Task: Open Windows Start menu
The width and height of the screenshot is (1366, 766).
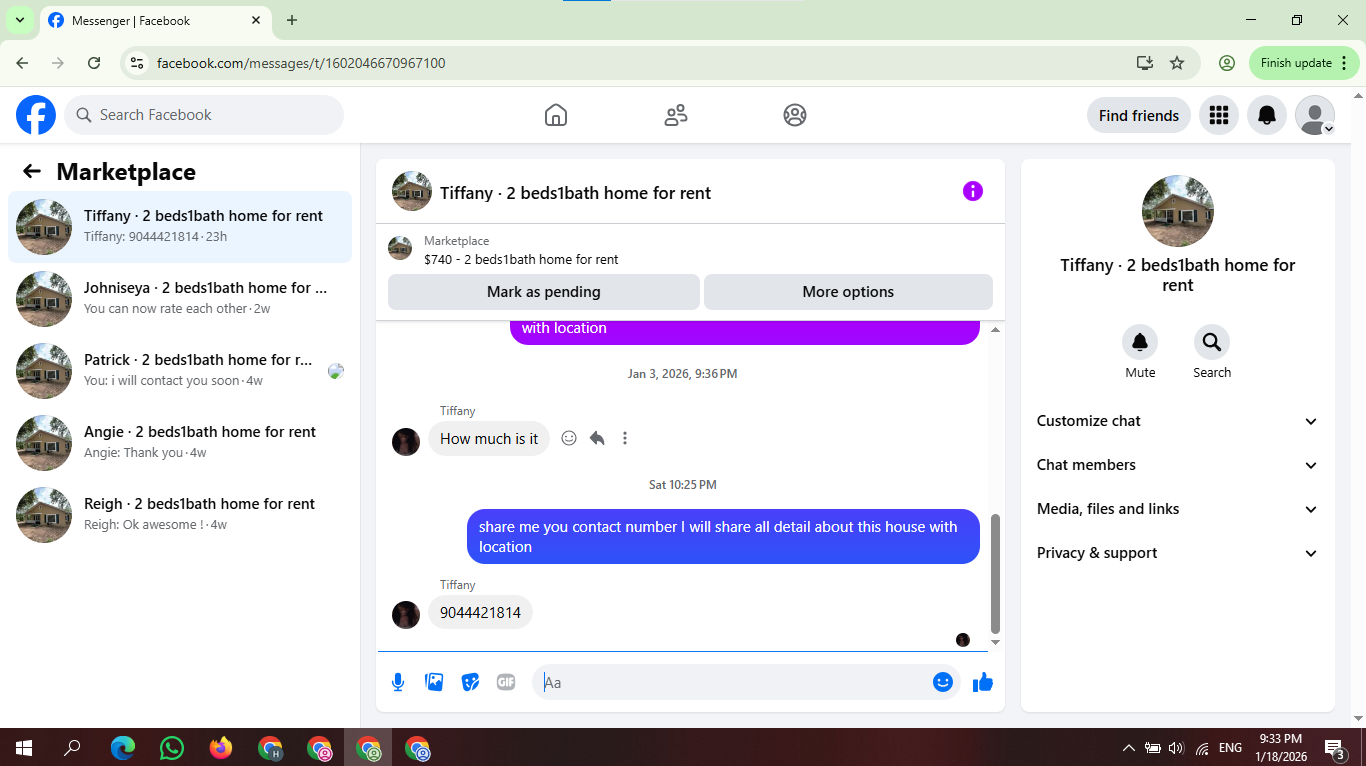Action: click(x=24, y=748)
